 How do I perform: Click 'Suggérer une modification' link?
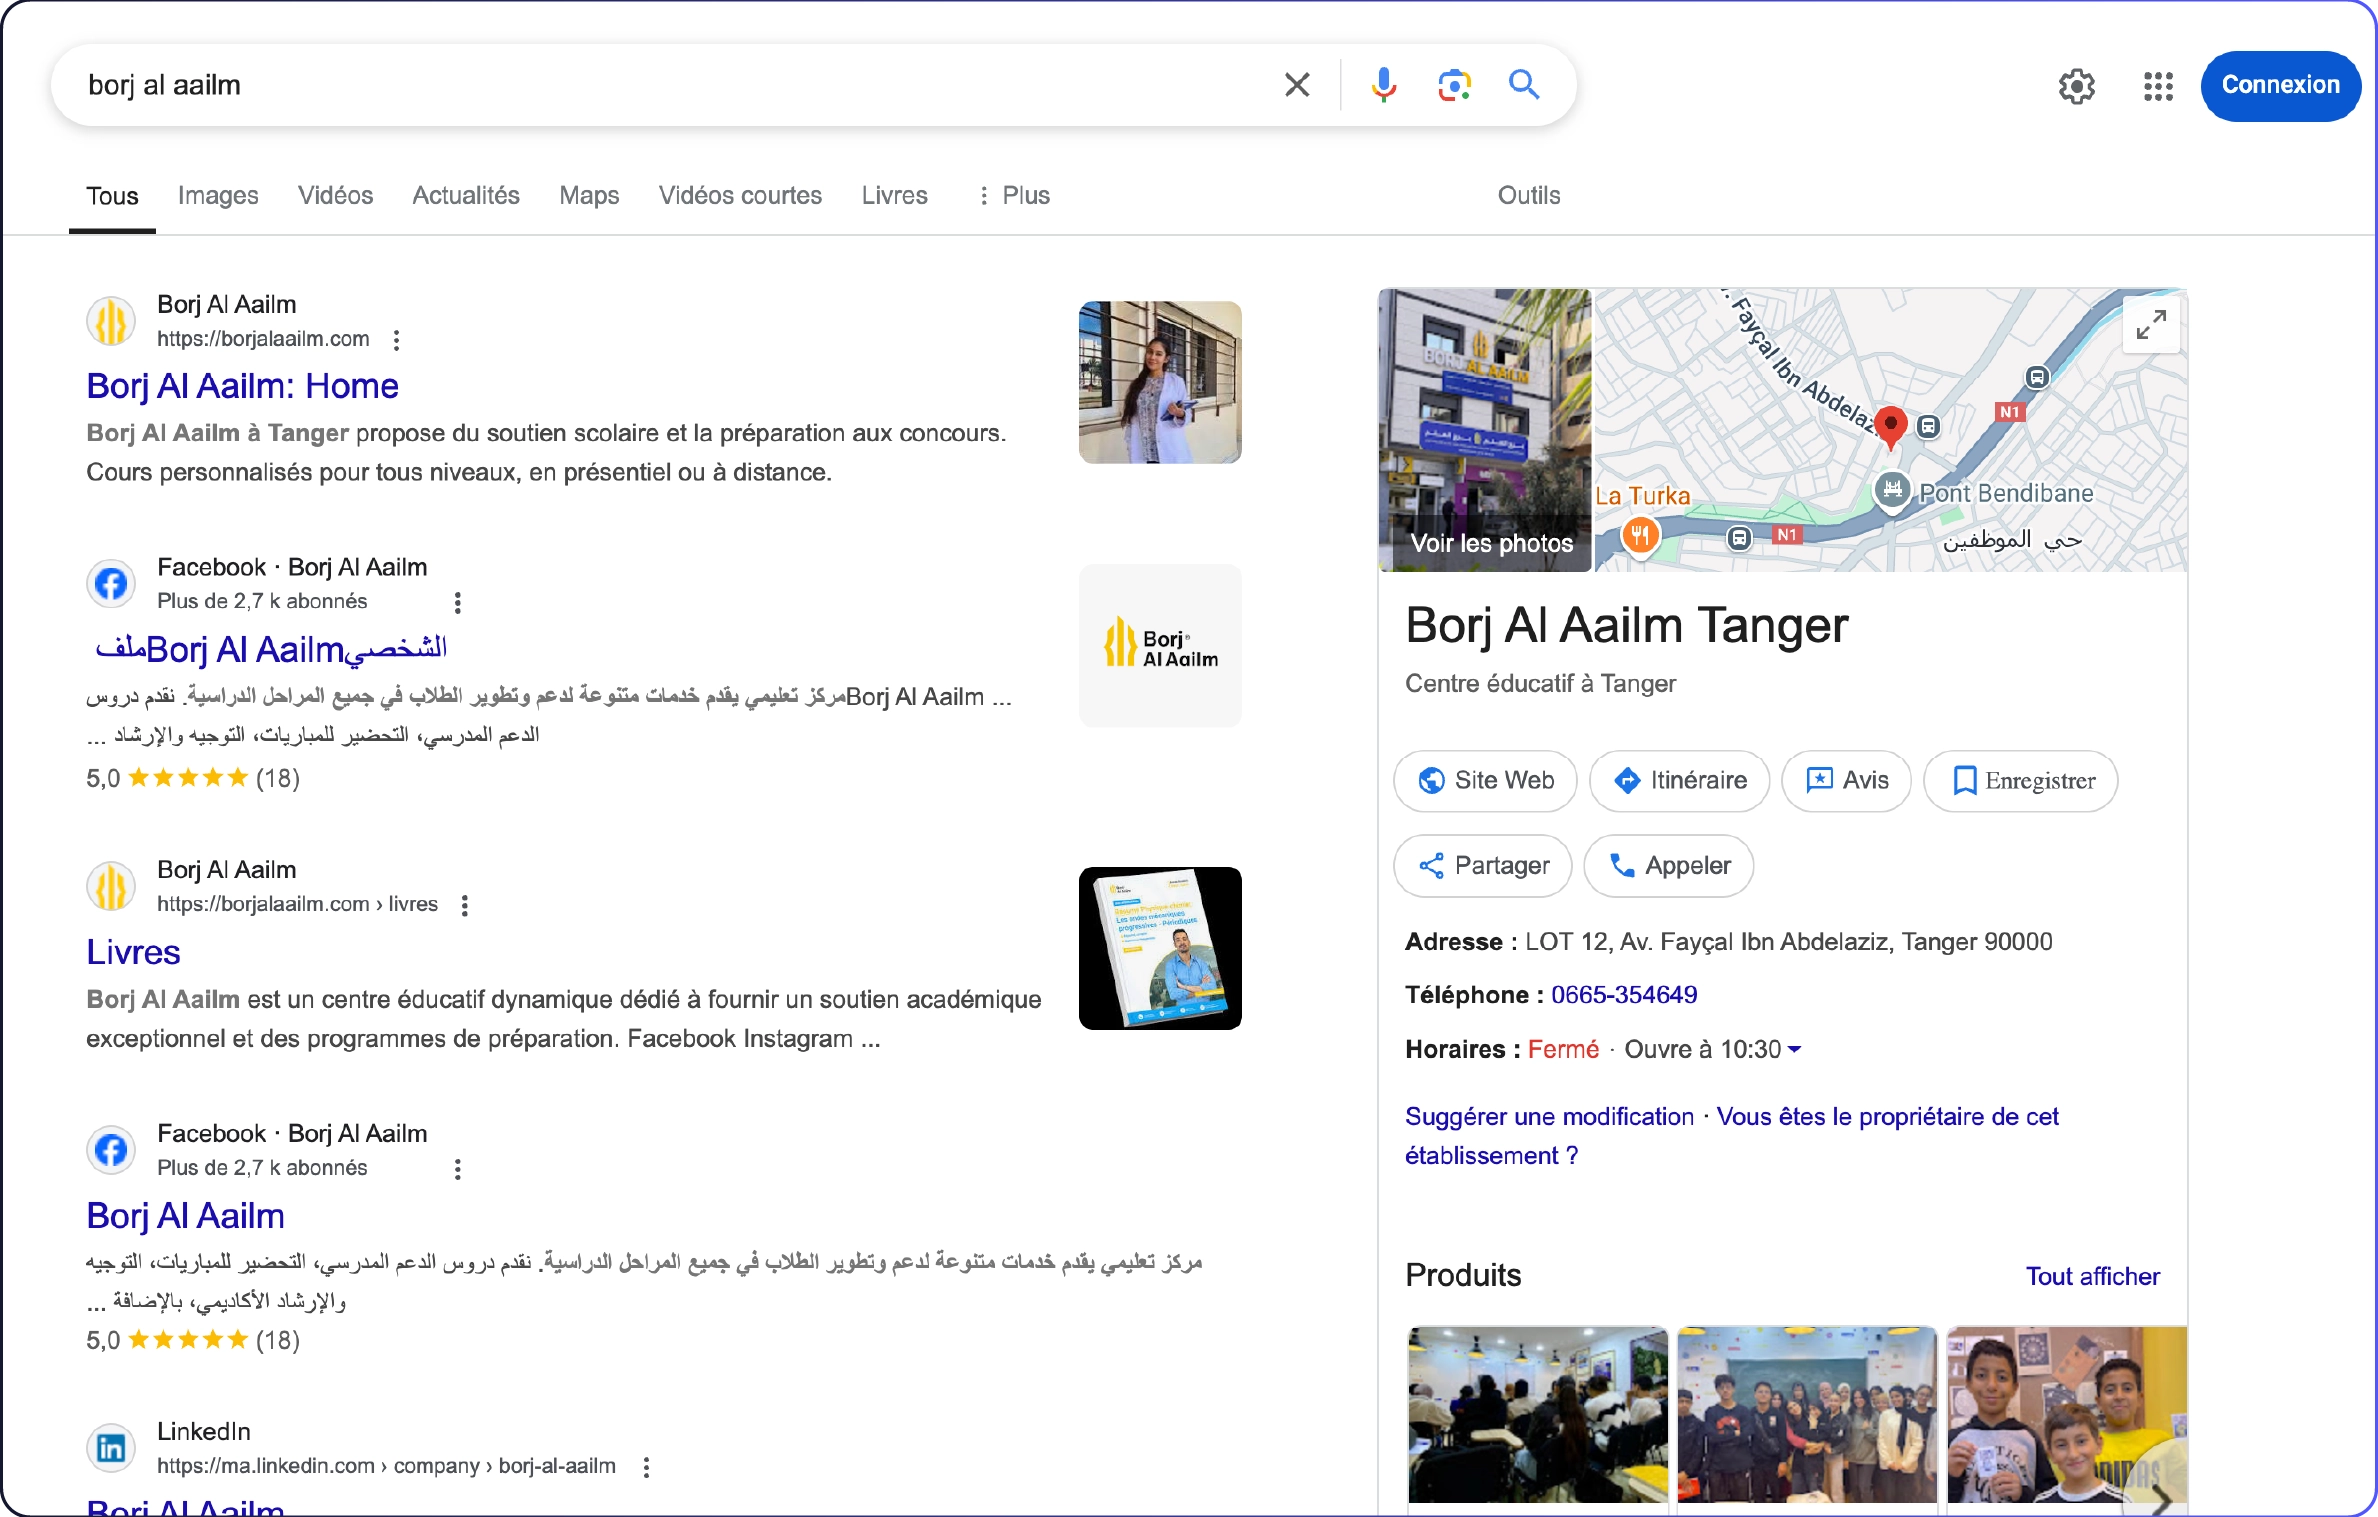(1549, 1116)
